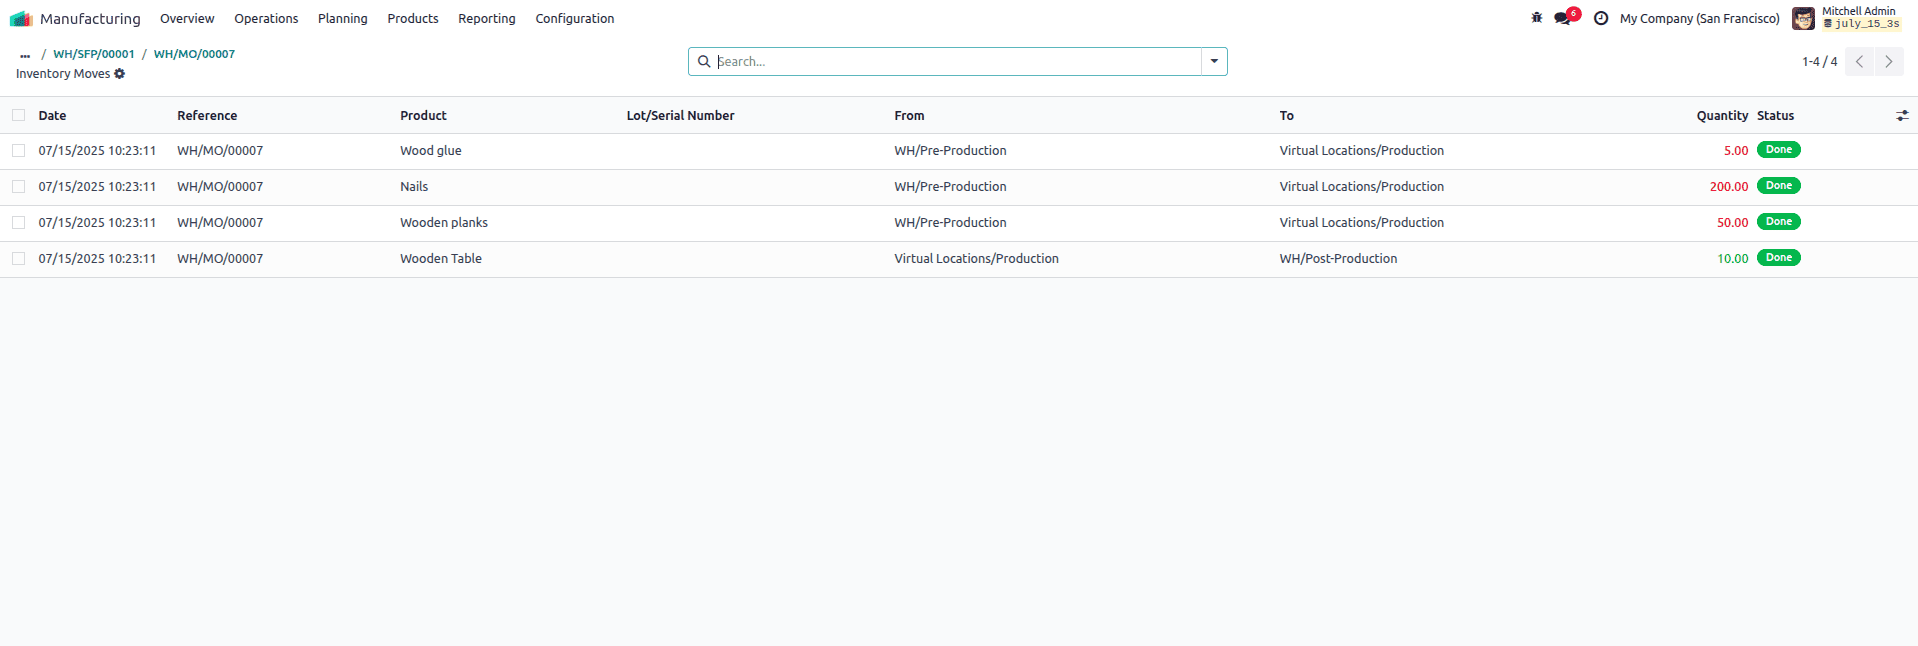Click quantity 200.00 value
Screen dimensions: 1918x646
pyautogui.click(x=1729, y=187)
